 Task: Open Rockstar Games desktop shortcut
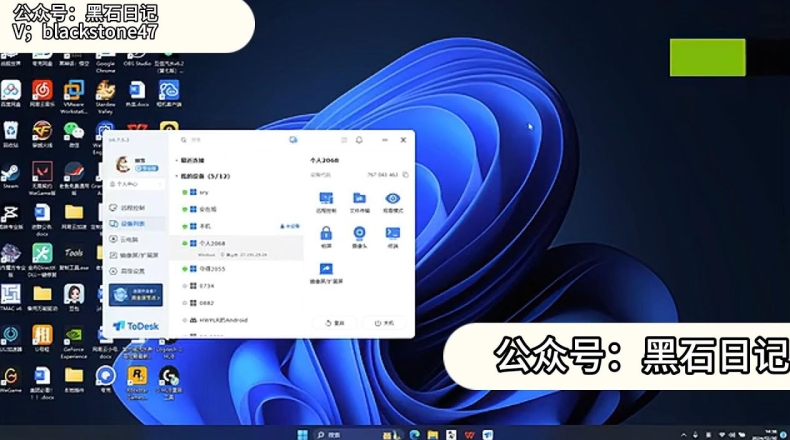137,383
